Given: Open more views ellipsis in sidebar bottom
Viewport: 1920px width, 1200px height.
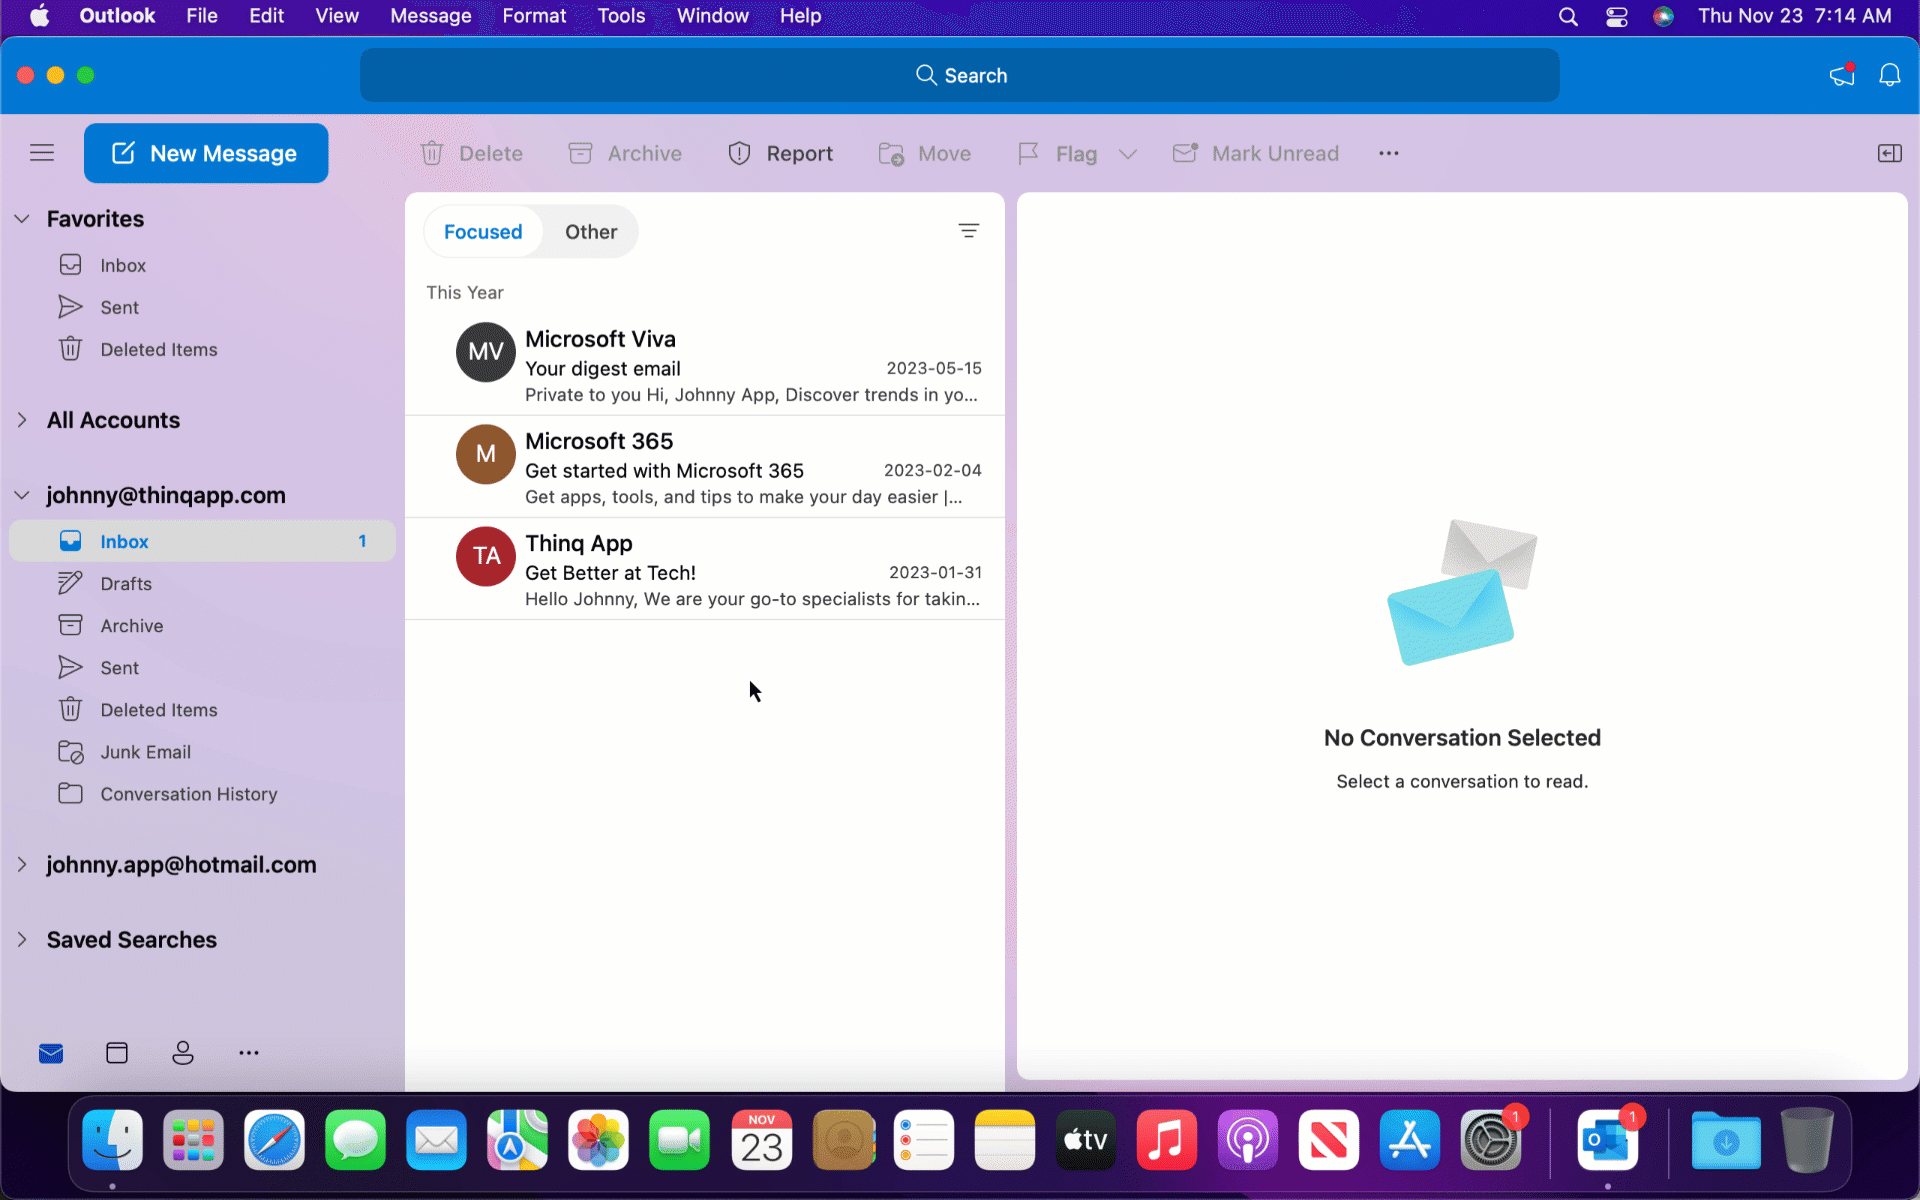Looking at the screenshot, I should (x=249, y=1053).
